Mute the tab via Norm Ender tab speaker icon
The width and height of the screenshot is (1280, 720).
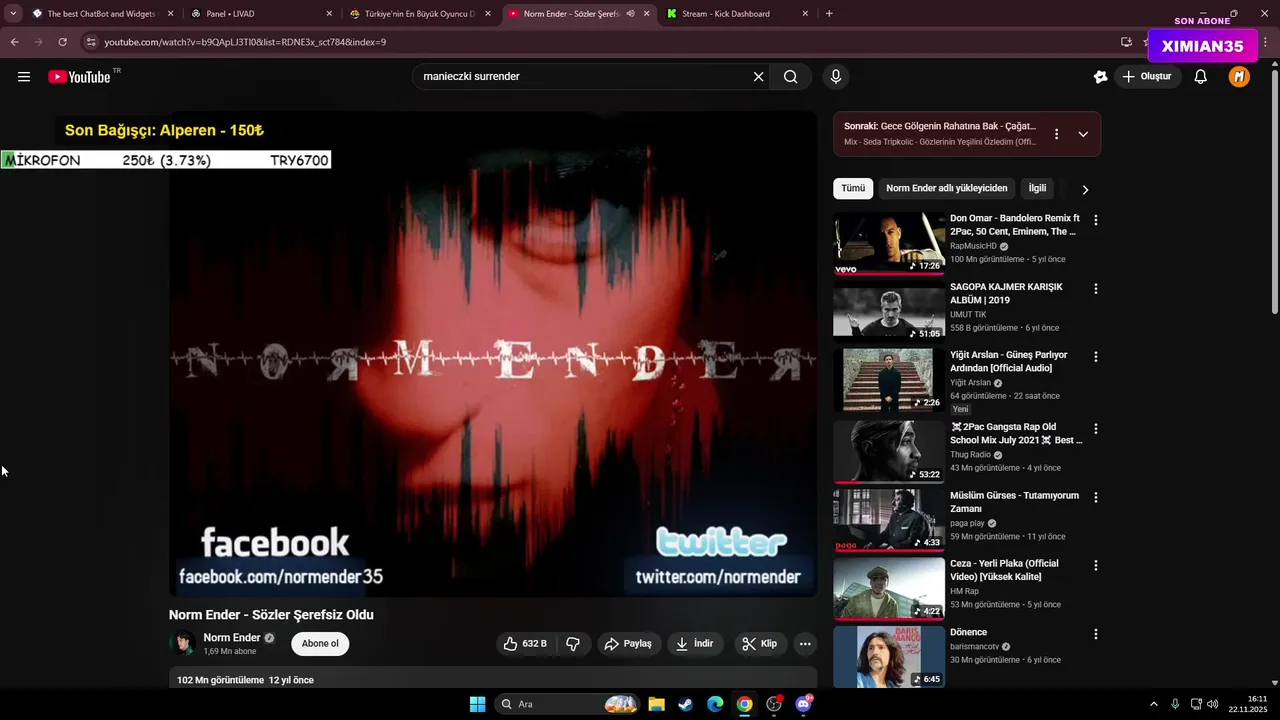point(630,14)
